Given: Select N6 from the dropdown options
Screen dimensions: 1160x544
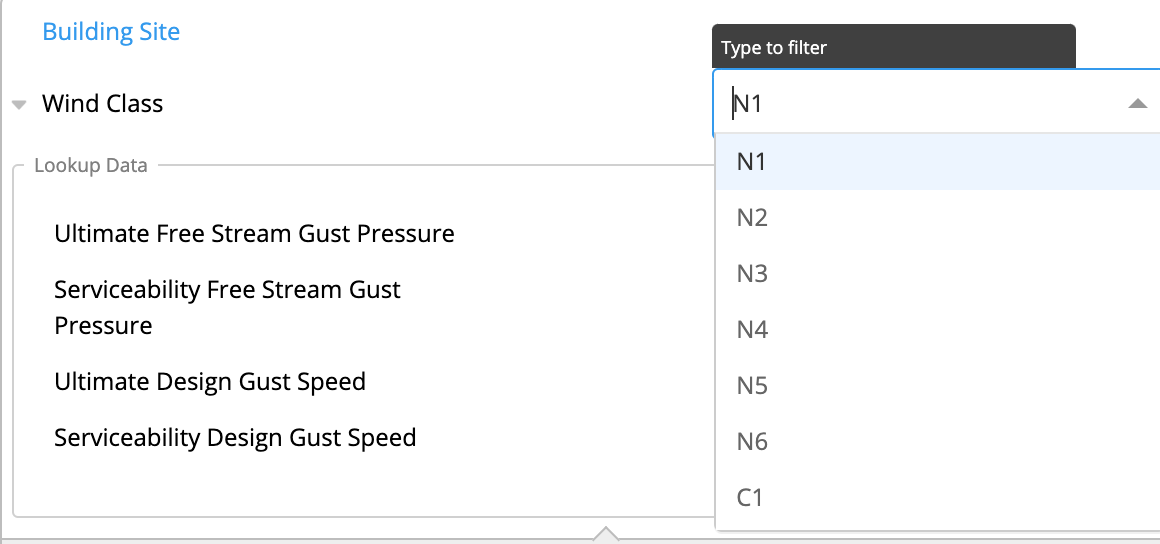Looking at the screenshot, I should pos(937,442).
